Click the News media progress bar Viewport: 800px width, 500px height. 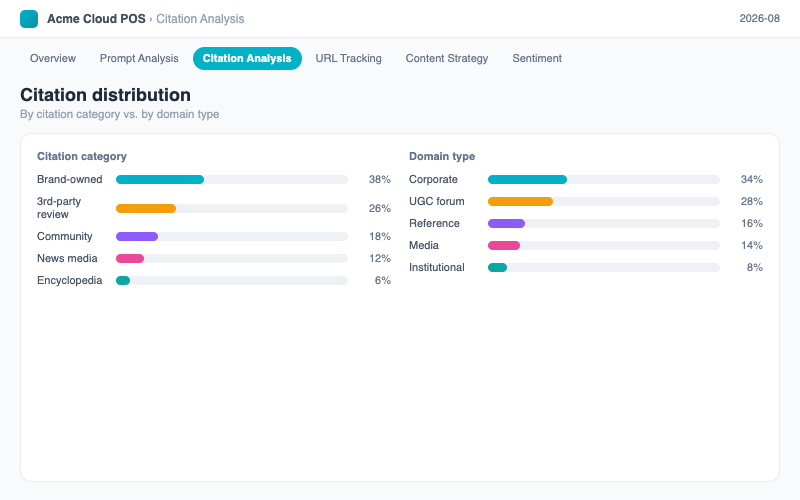pyautogui.click(x=232, y=258)
